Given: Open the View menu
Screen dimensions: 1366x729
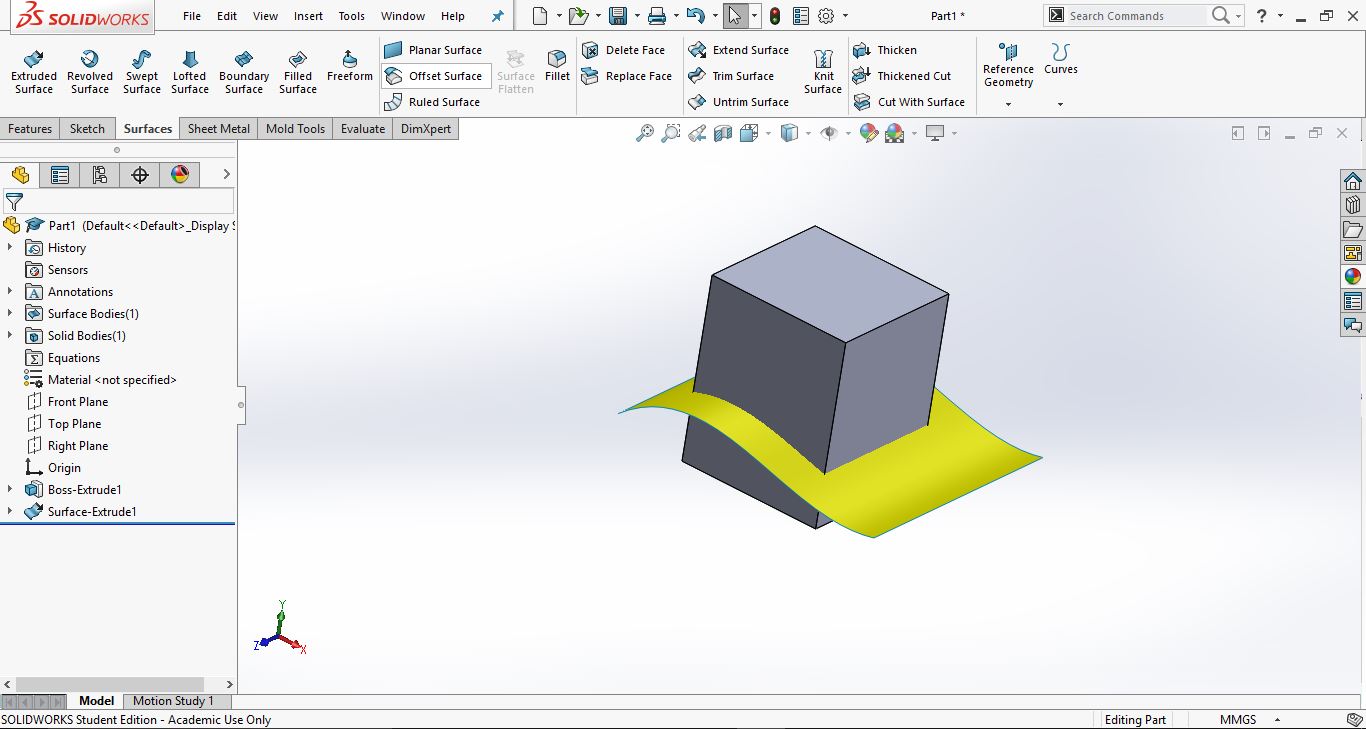Looking at the screenshot, I should click(x=266, y=16).
